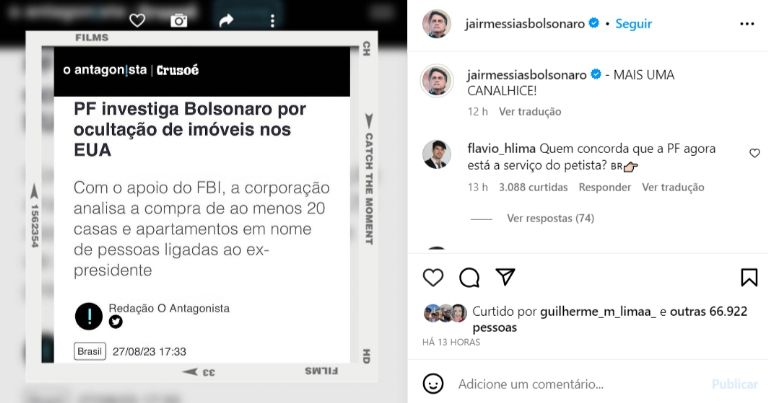Like the post with heart icon
Viewport: 768px width, 403px height.
click(433, 278)
